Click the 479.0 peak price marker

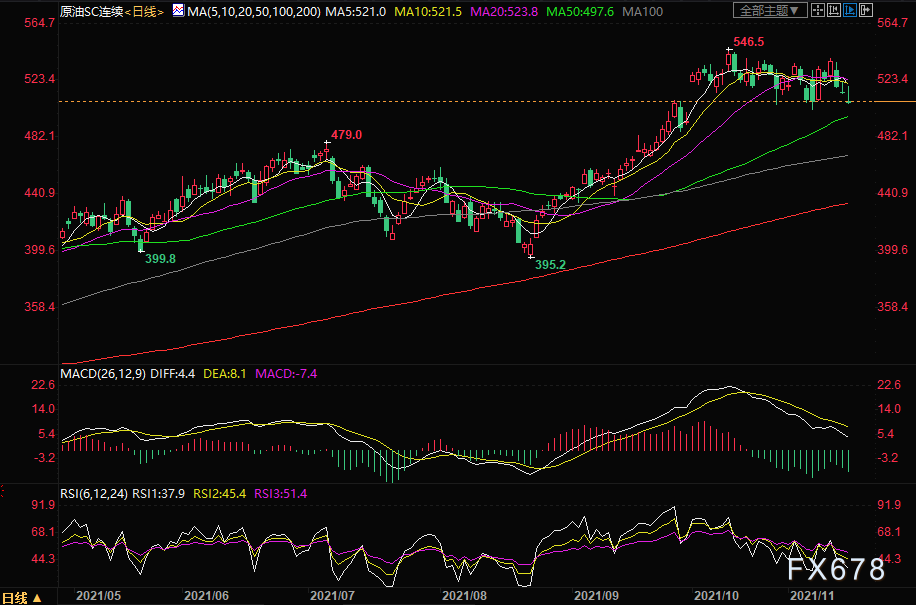346,135
